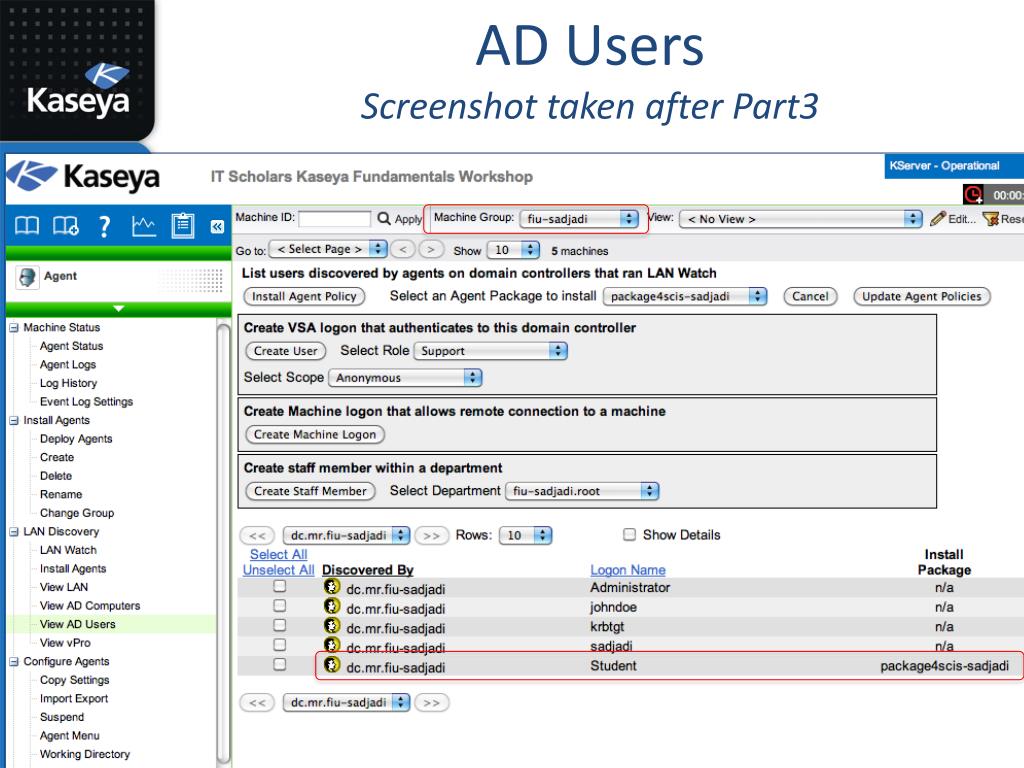The image size is (1024, 768).
Task: Open Copy Settings in navigation tree
Action: [74, 680]
